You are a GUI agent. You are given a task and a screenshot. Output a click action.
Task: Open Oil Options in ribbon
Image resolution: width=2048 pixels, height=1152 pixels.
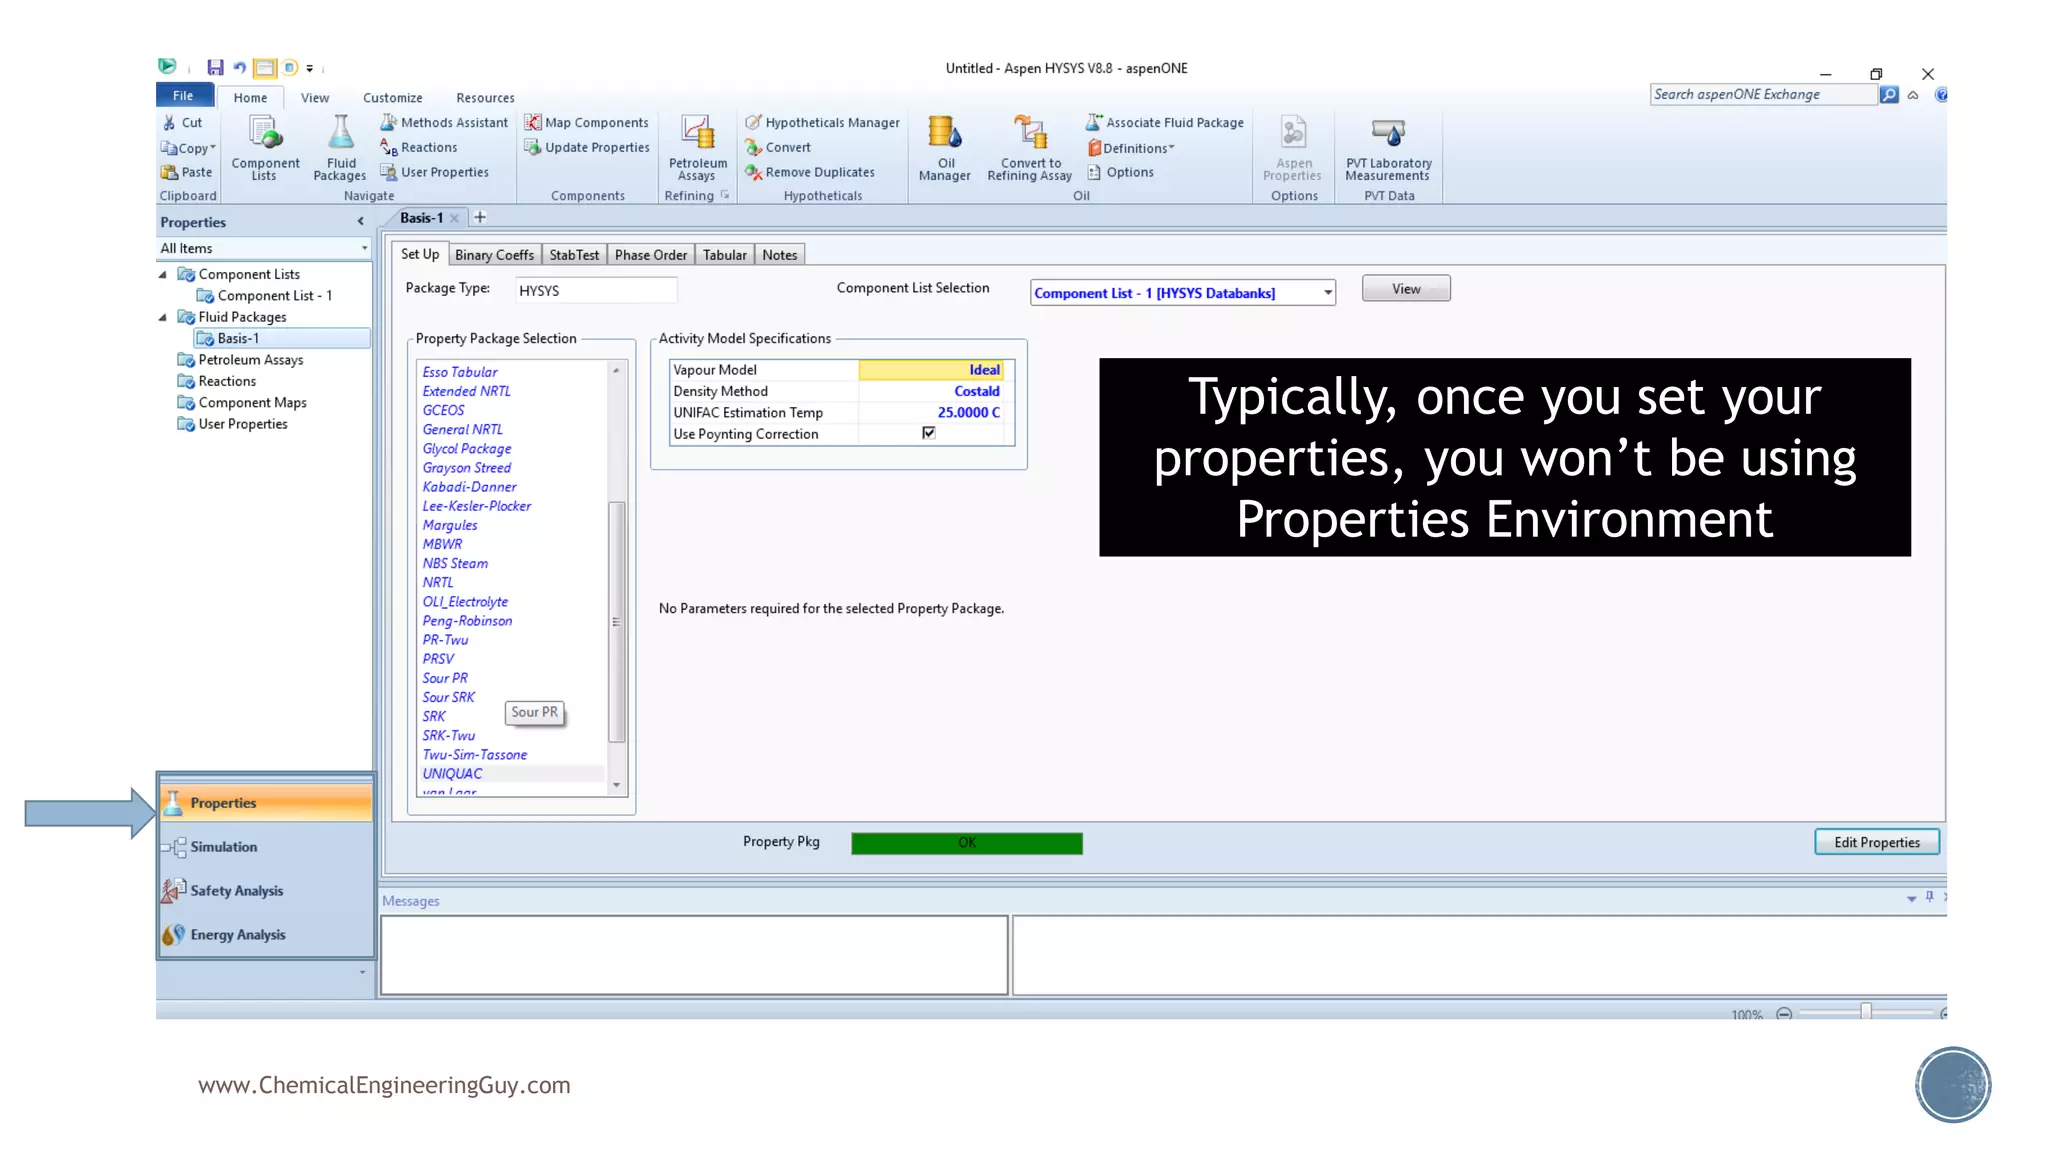tap(1120, 172)
